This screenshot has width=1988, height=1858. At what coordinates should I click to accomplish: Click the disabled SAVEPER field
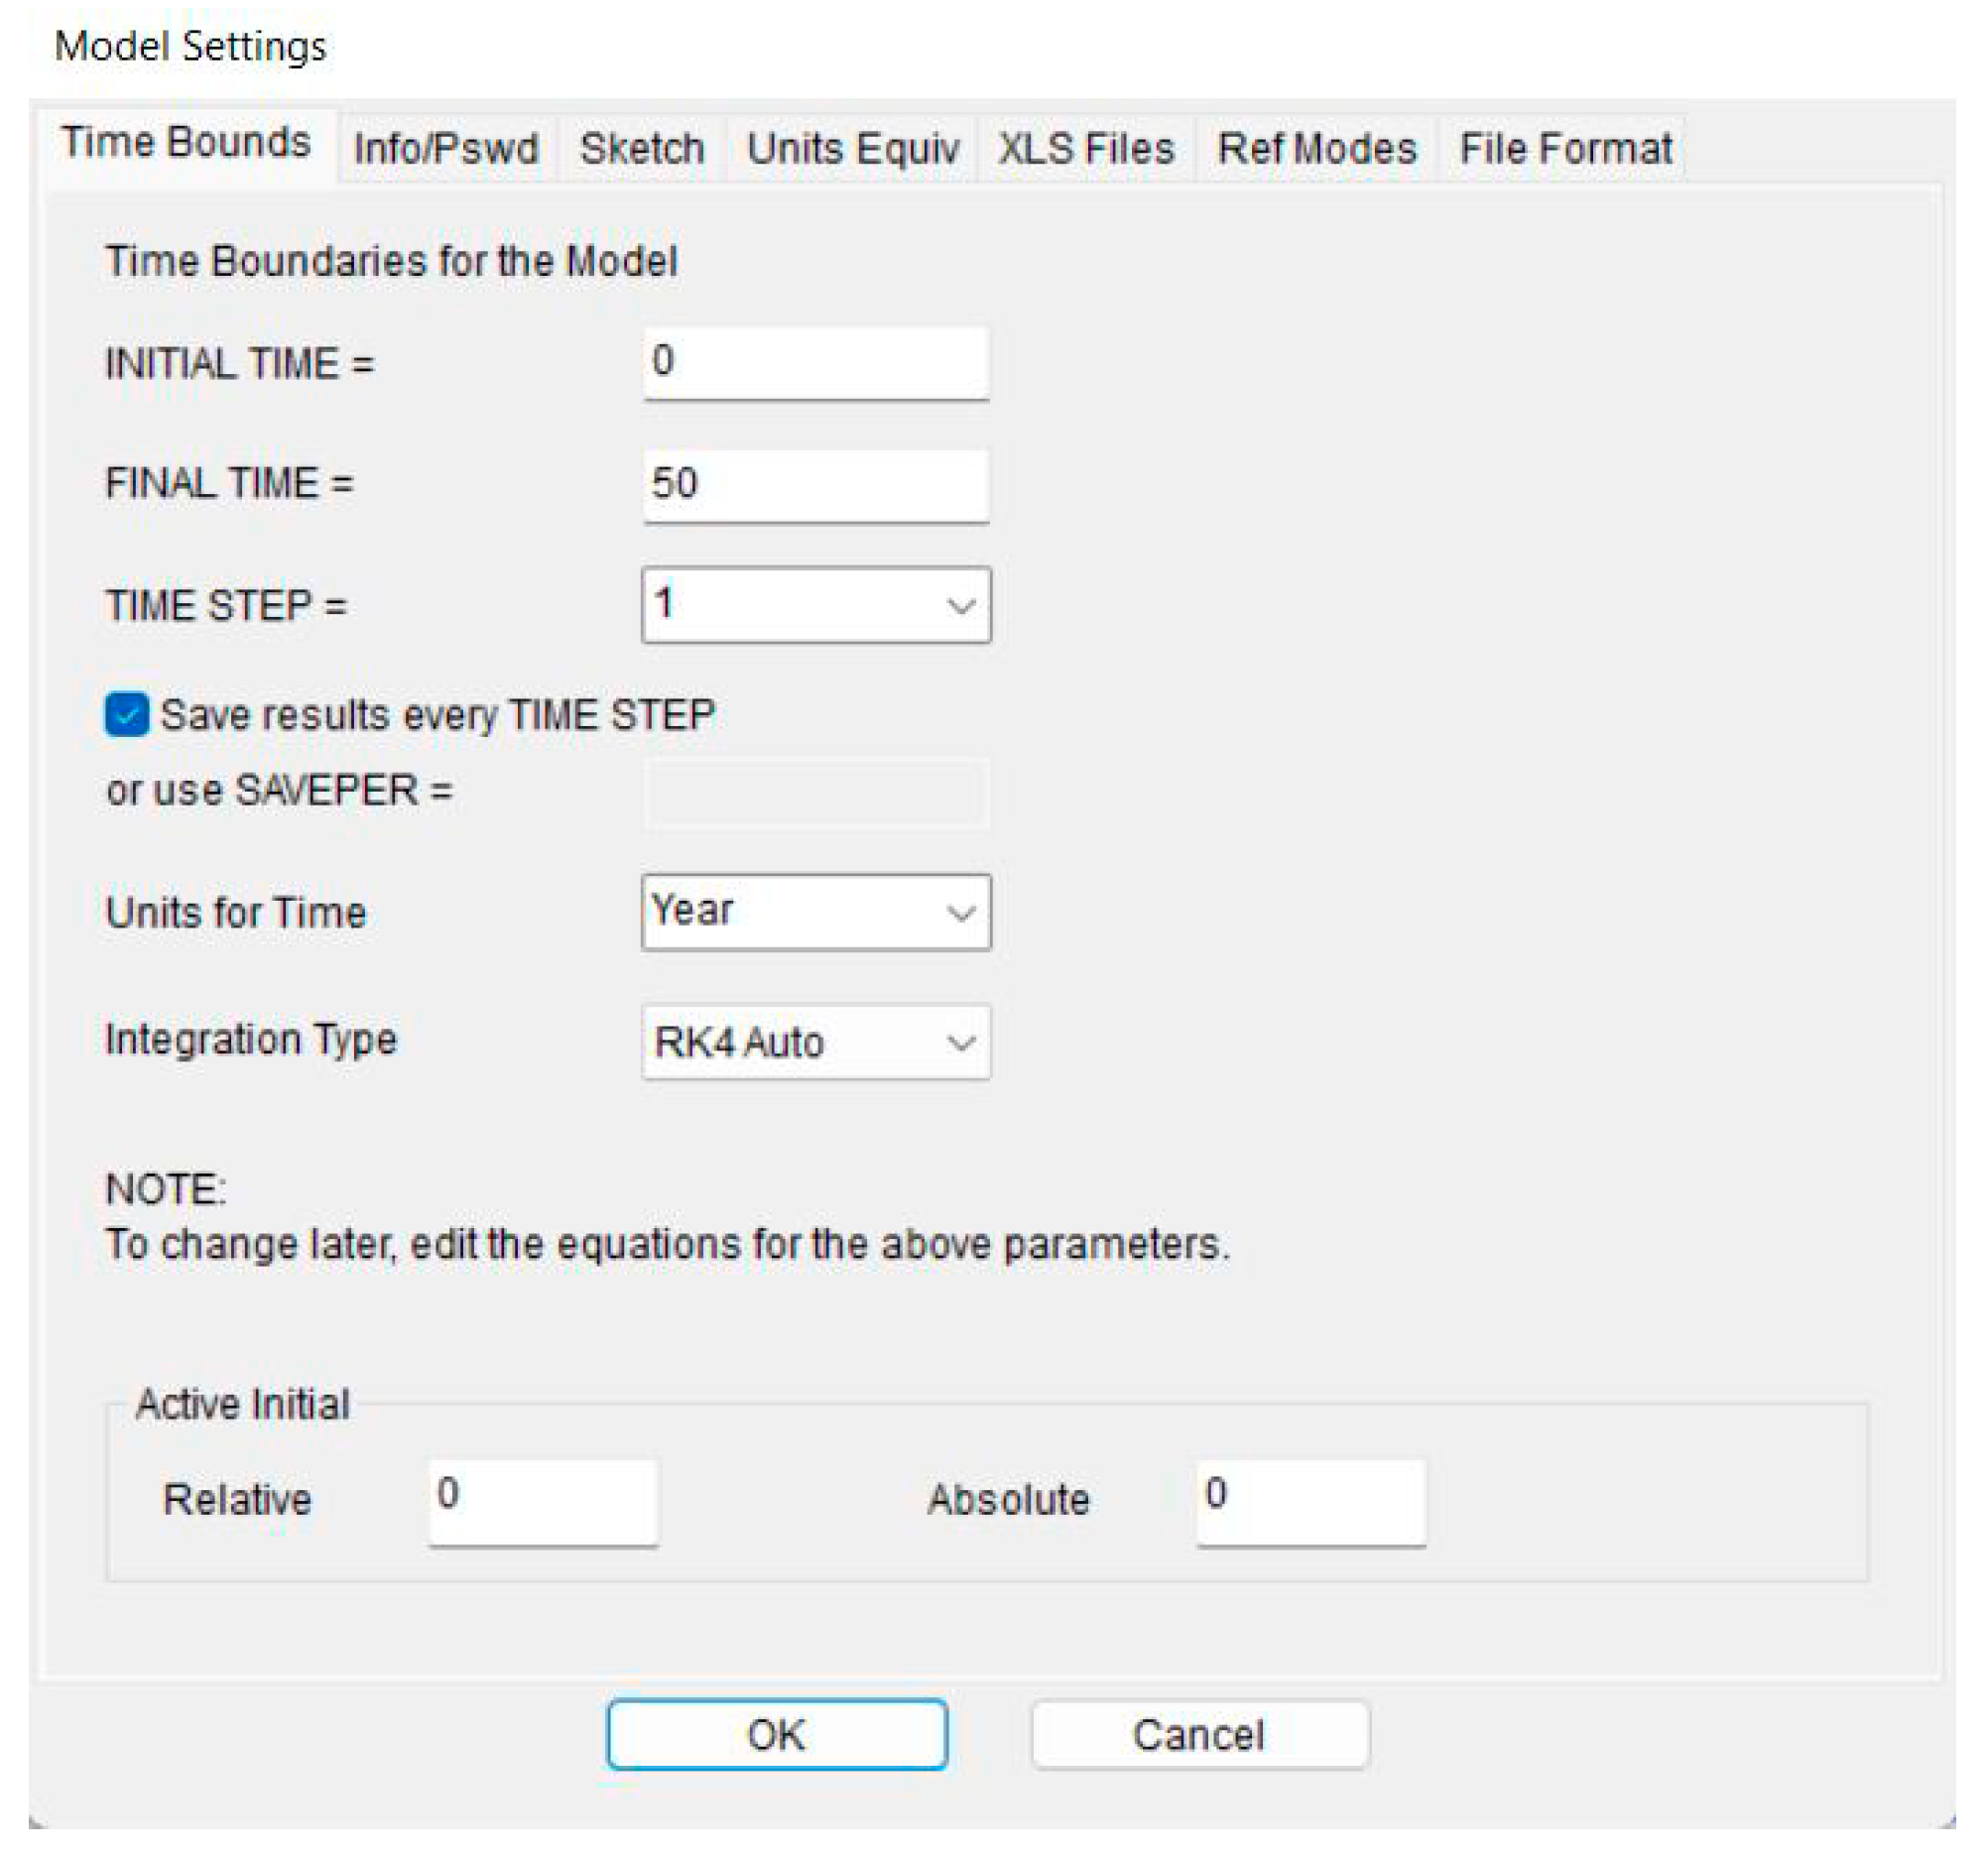pyautogui.click(x=815, y=792)
